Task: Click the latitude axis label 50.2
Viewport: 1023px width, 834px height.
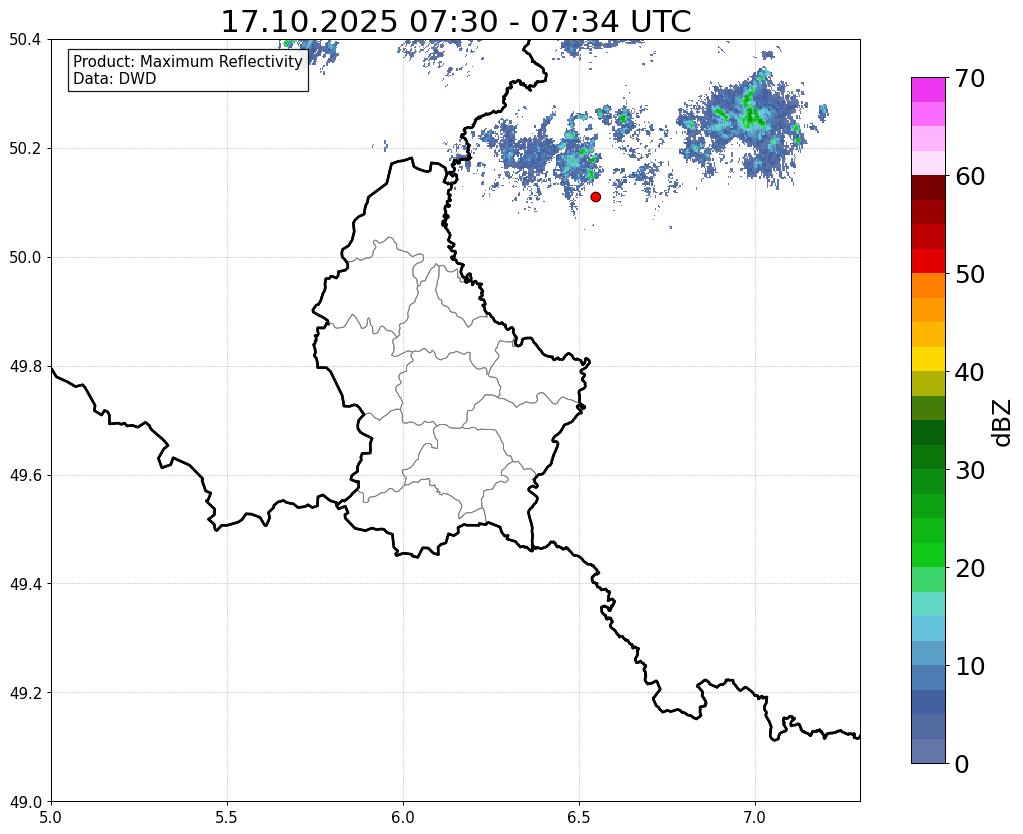Action: (25, 149)
